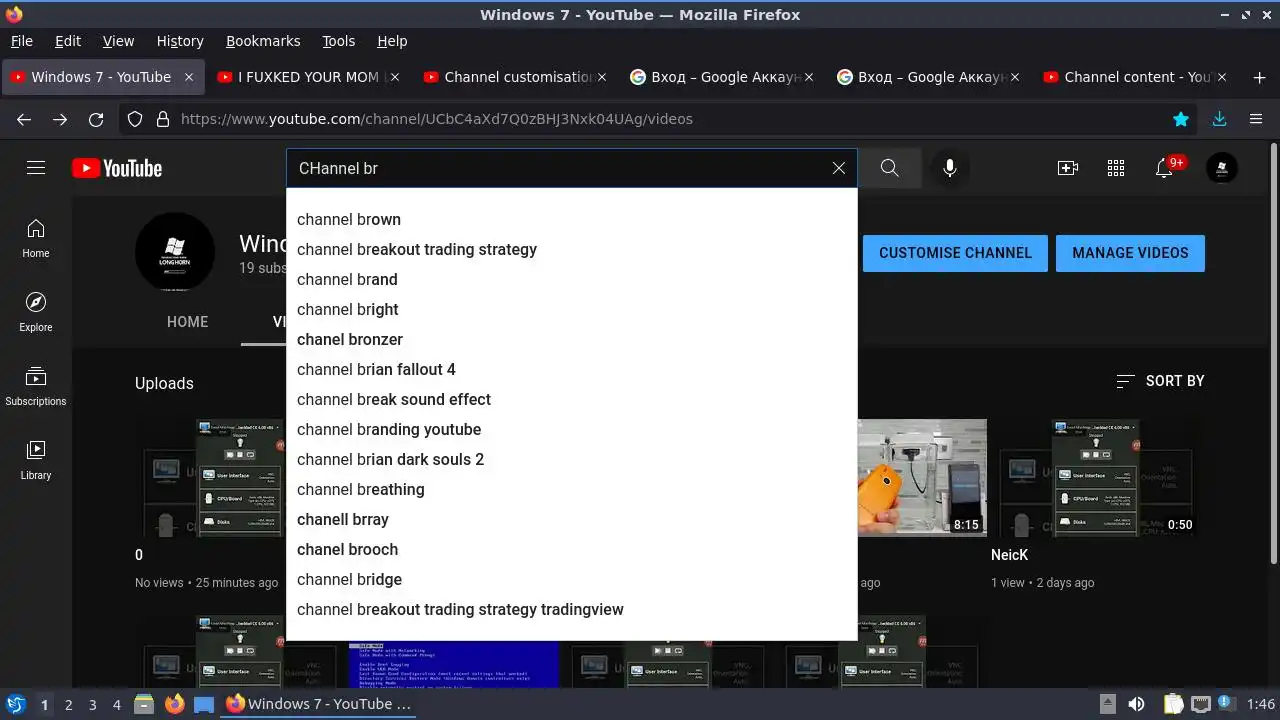This screenshot has height=720, width=1280.
Task: Open Library in the sidebar
Action: 36,461
